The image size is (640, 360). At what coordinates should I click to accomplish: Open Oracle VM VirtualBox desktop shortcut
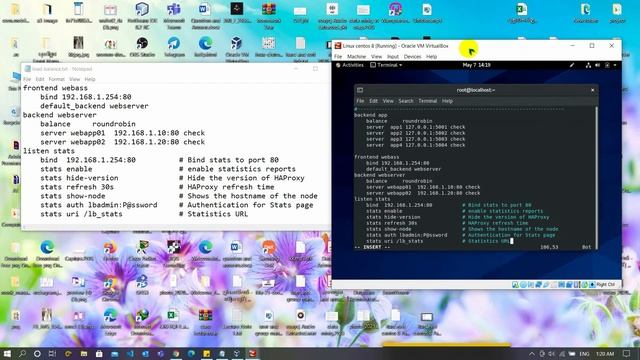[237, 48]
